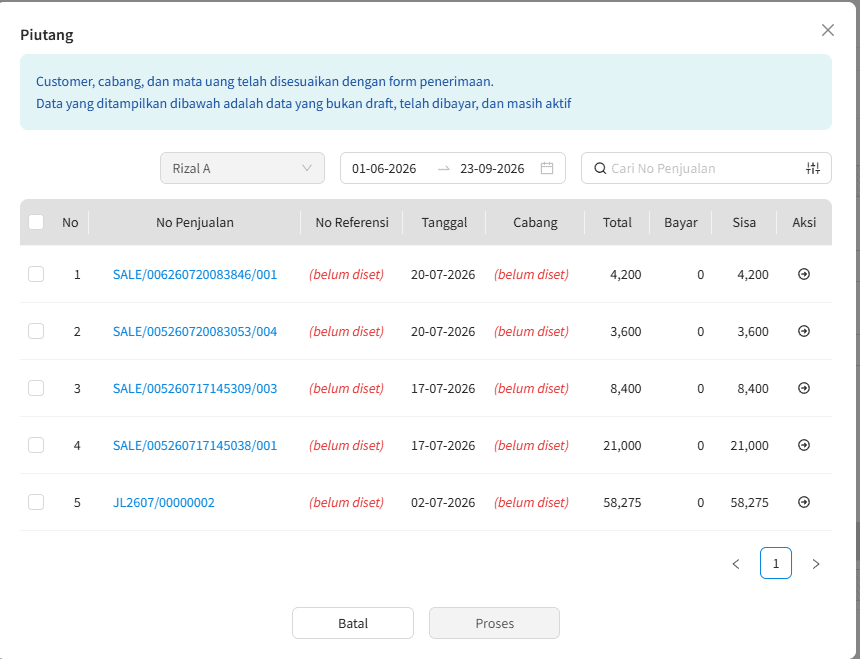Image resolution: width=860 pixels, height=659 pixels.
Task: Click the Total value 58,275
Action: 622,502
